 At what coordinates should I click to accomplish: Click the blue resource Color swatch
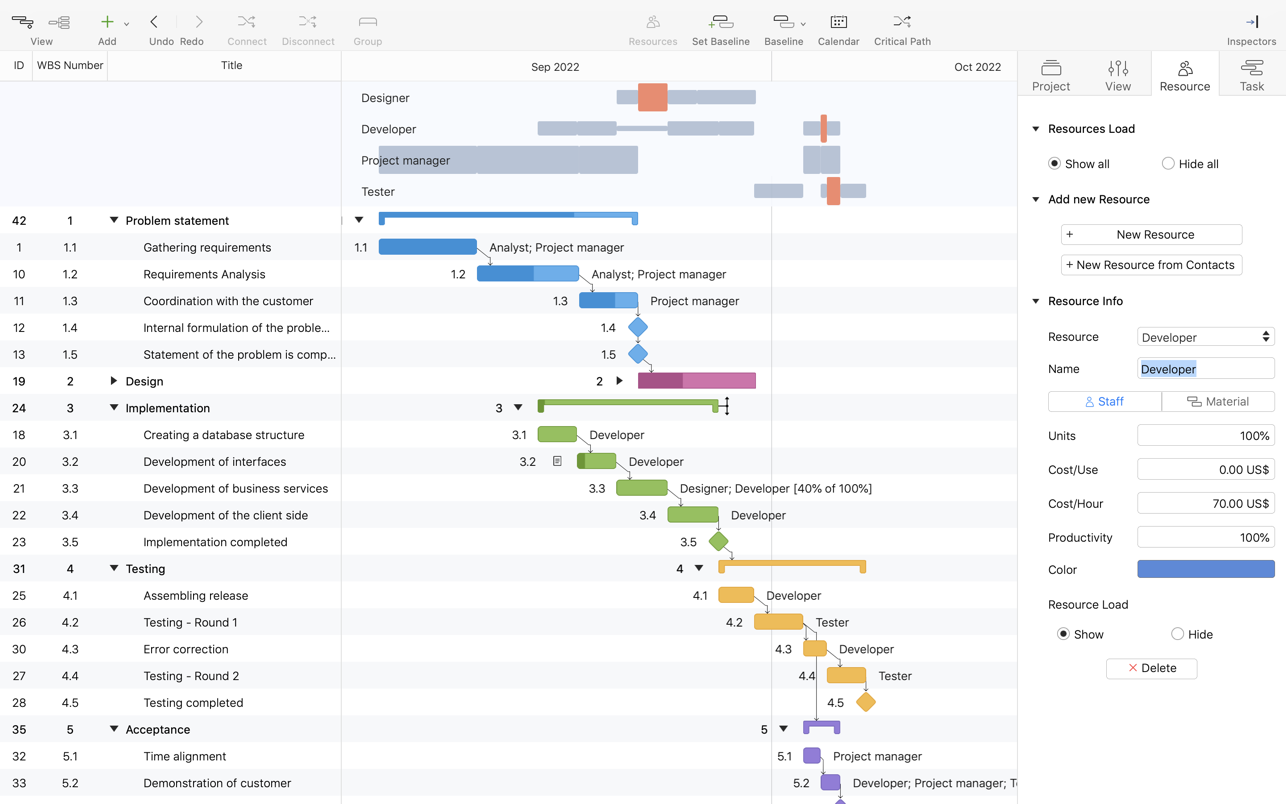point(1205,569)
